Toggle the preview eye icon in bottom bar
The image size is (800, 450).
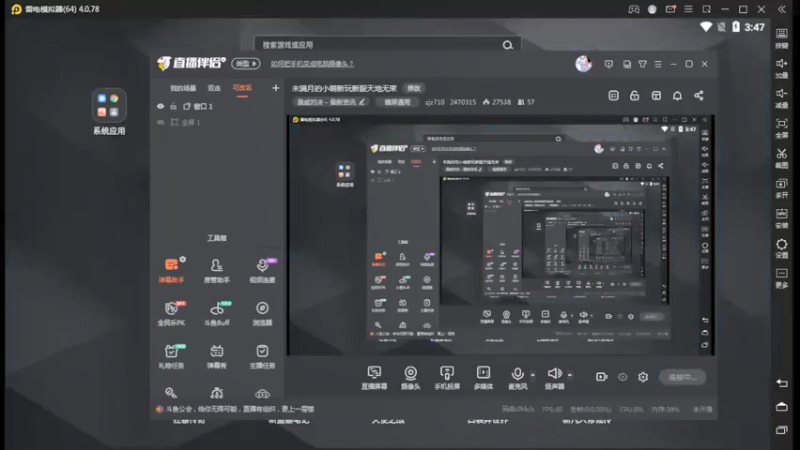[622, 377]
